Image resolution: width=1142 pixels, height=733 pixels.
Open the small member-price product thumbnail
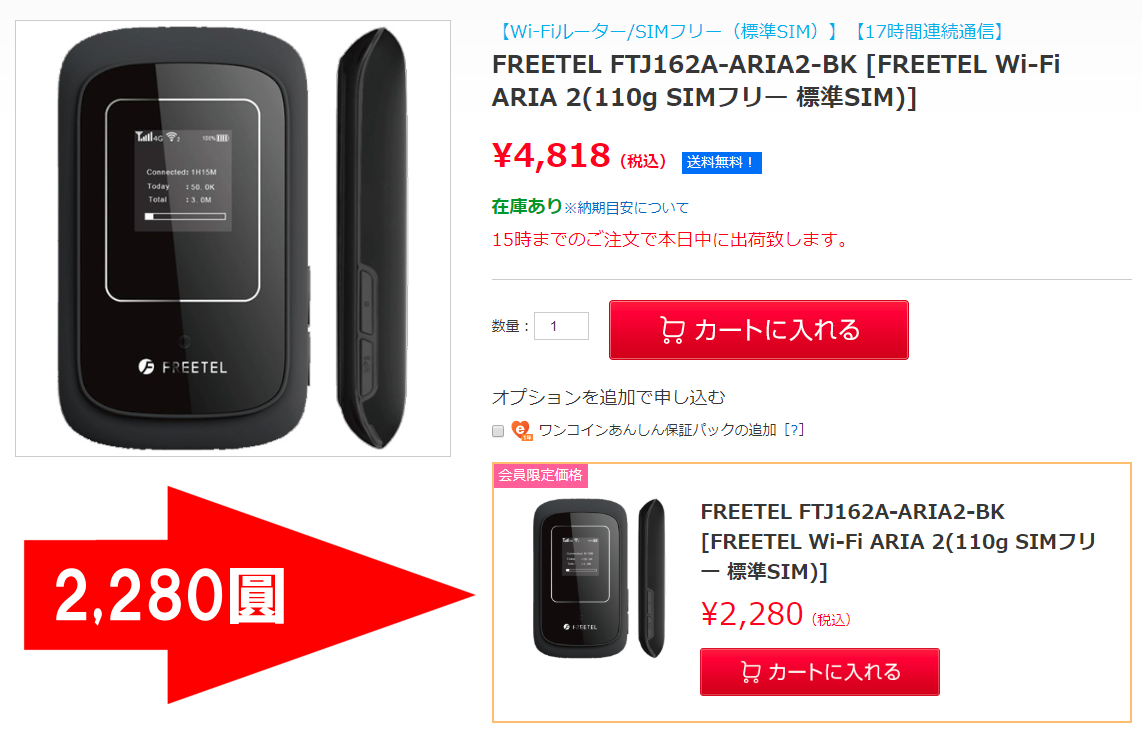click(599, 579)
